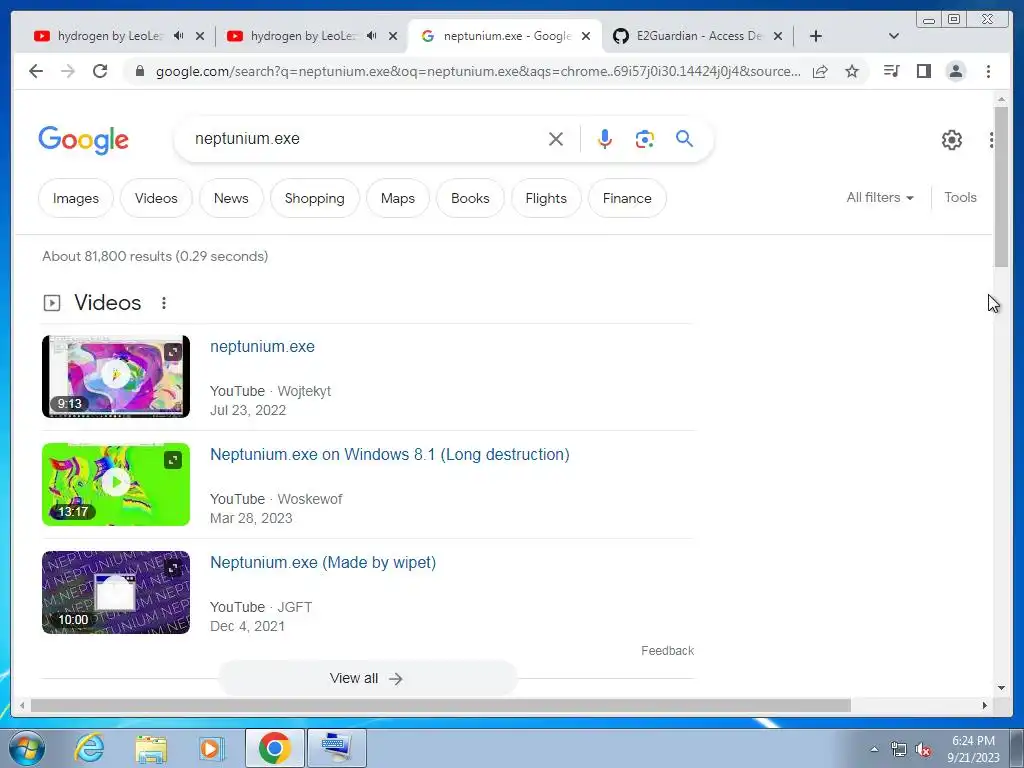1024x768 pixels.
Task: Click the scroll down arrow
Action: [x=1001, y=688]
